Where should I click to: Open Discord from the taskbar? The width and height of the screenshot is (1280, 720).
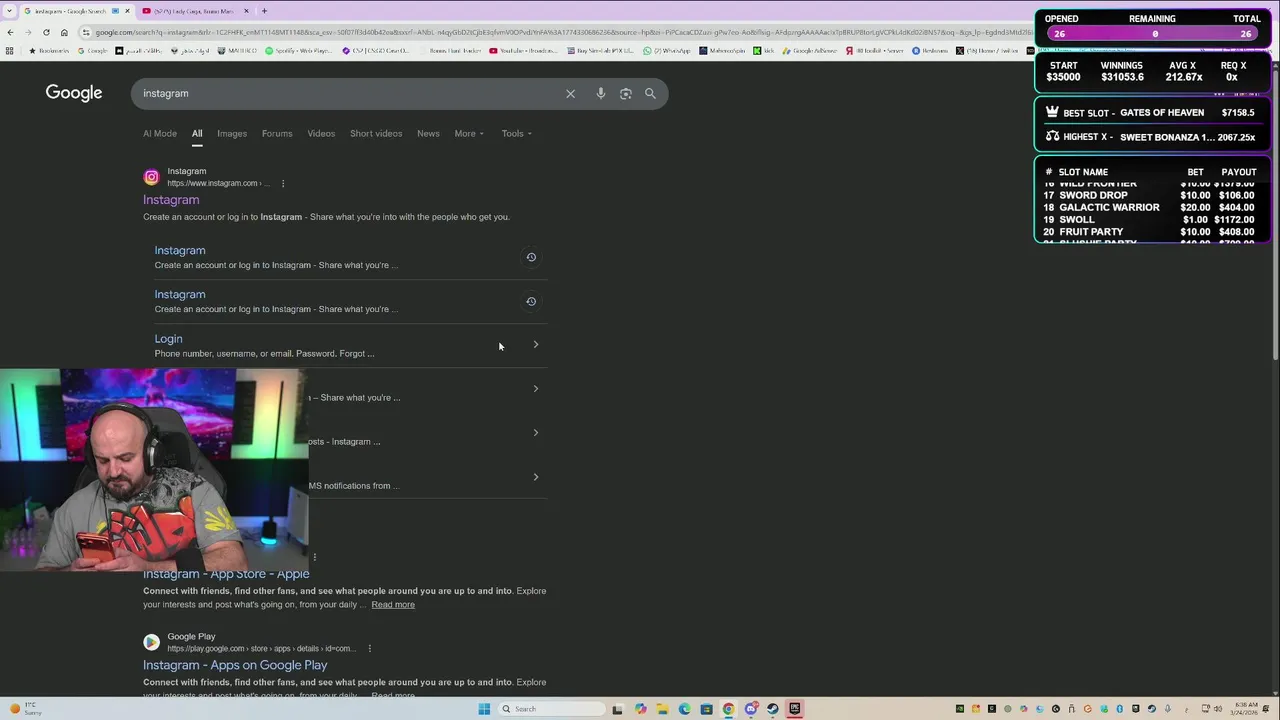750,709
